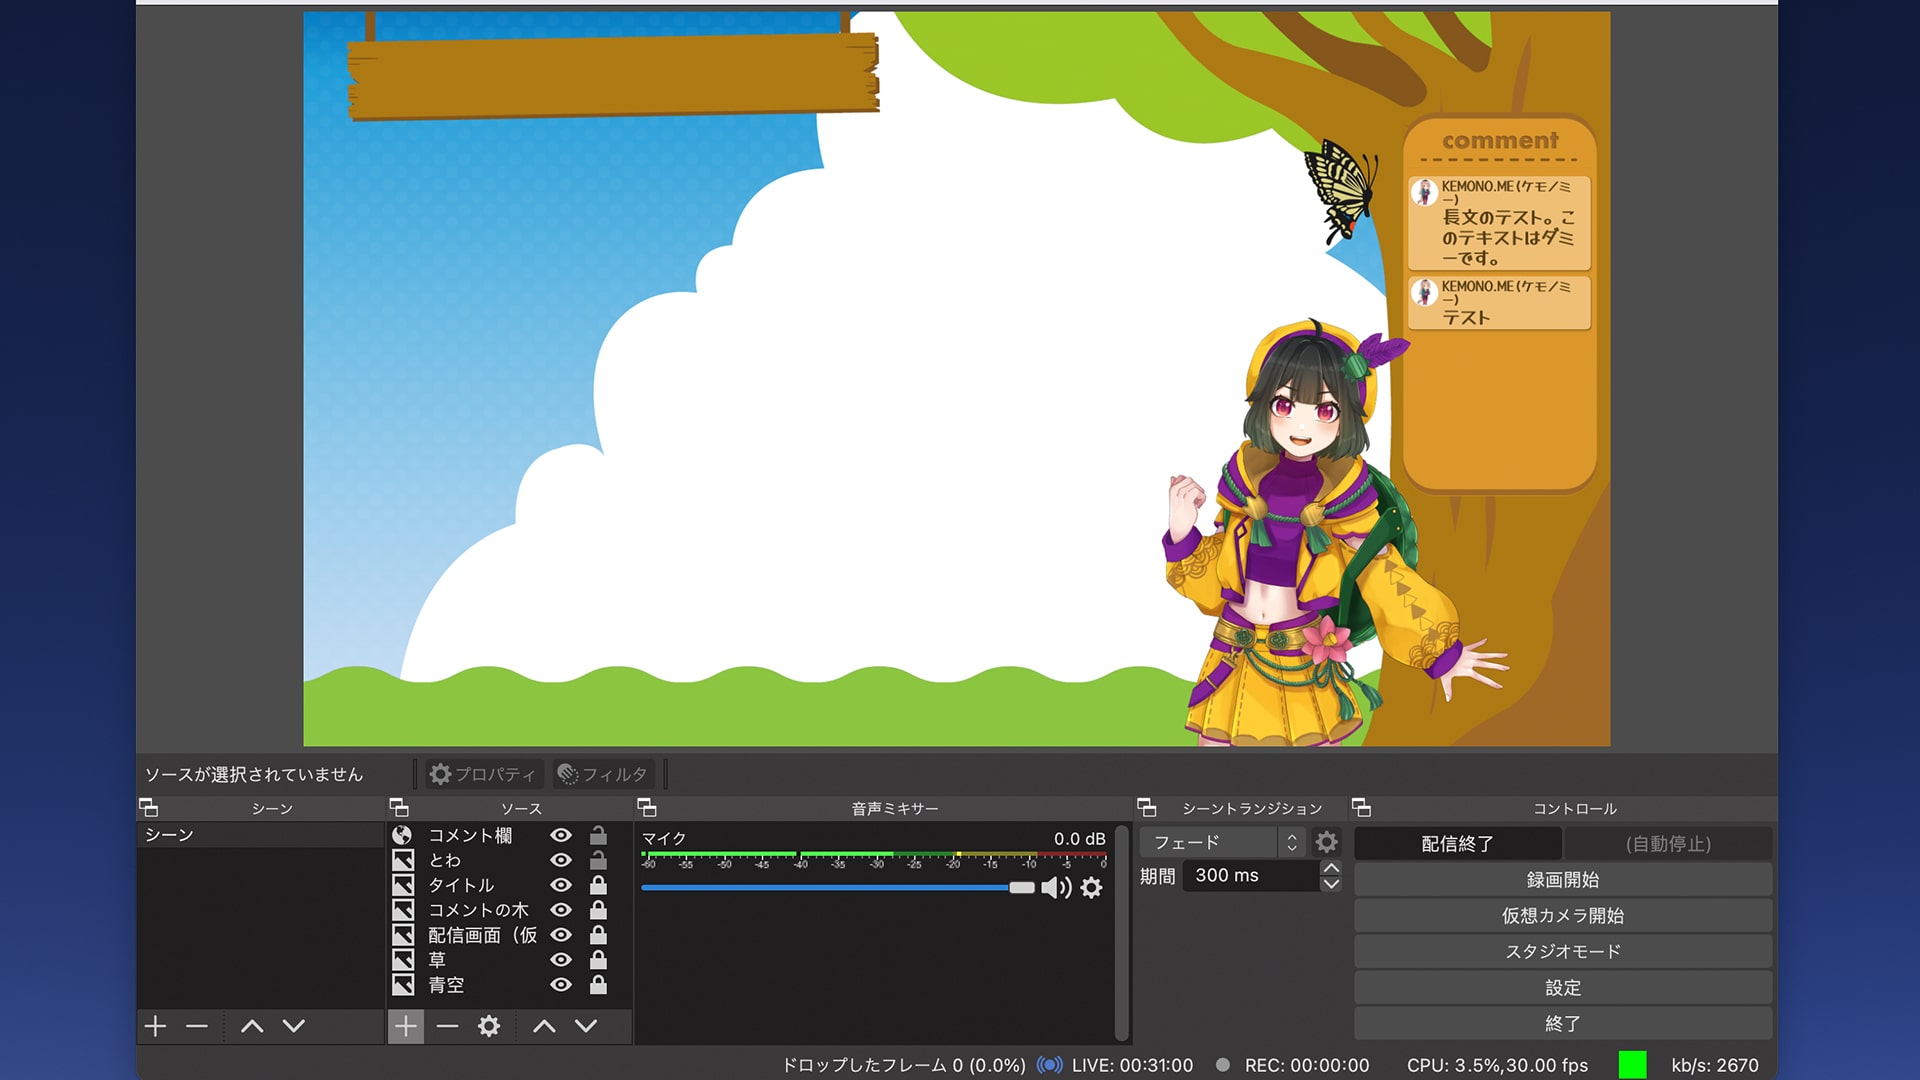The height and width of the screenshot is (1080, 1920).
Task: Open the source properties gear in sources panel
Action: [x=488, y=1026]
